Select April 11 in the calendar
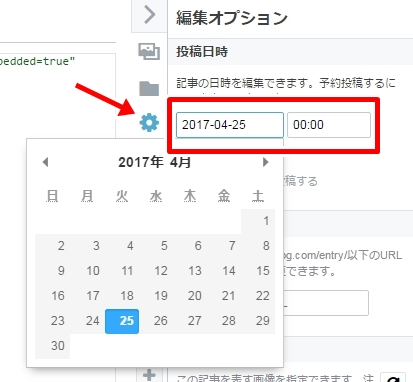 pyautogui.click(x=122, y=271)
